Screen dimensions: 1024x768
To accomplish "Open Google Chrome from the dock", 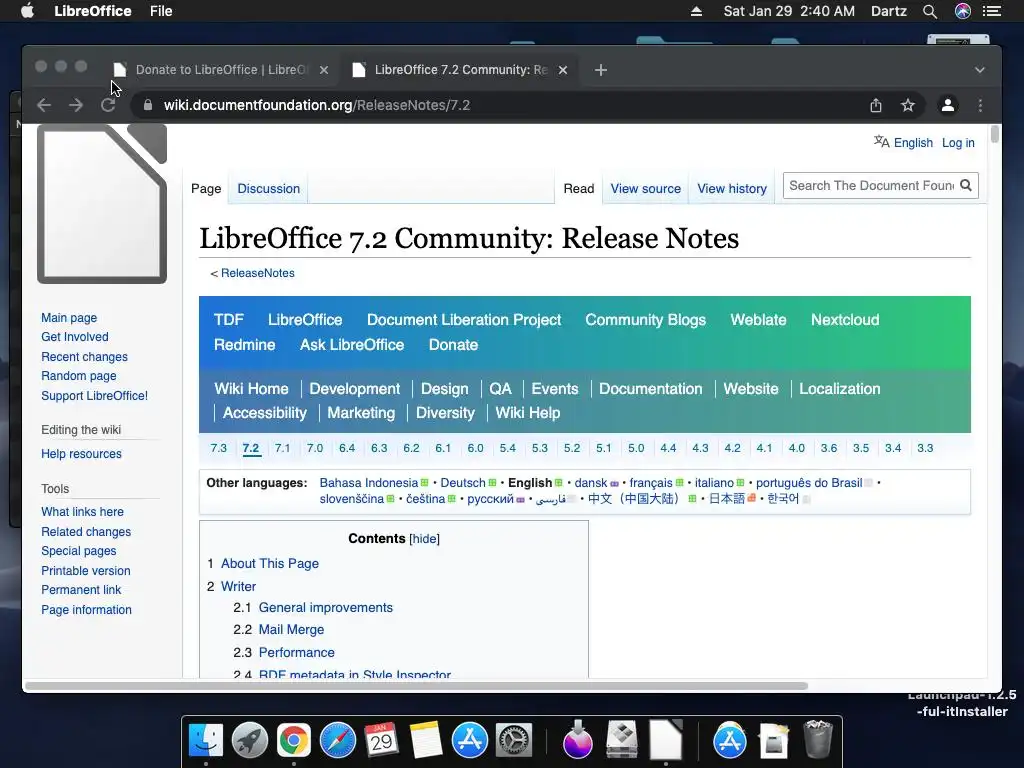I will point(294,740).
